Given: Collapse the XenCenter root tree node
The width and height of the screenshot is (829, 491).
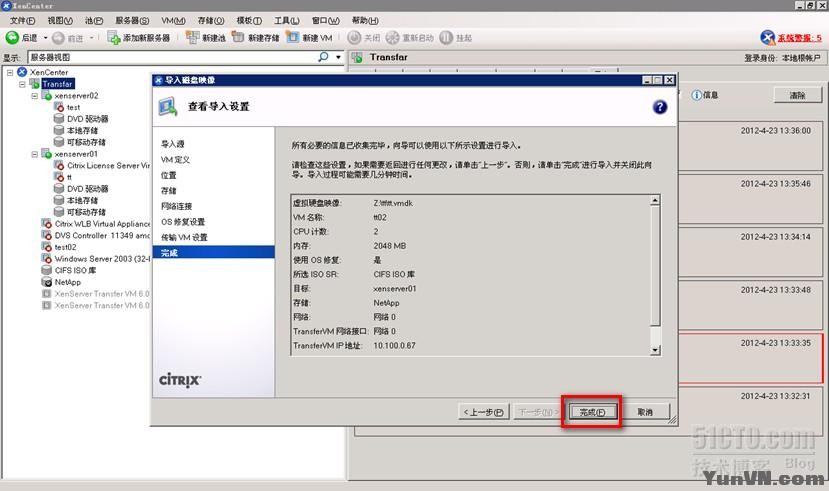Looking at the screenshot, I should coord(10,72).
